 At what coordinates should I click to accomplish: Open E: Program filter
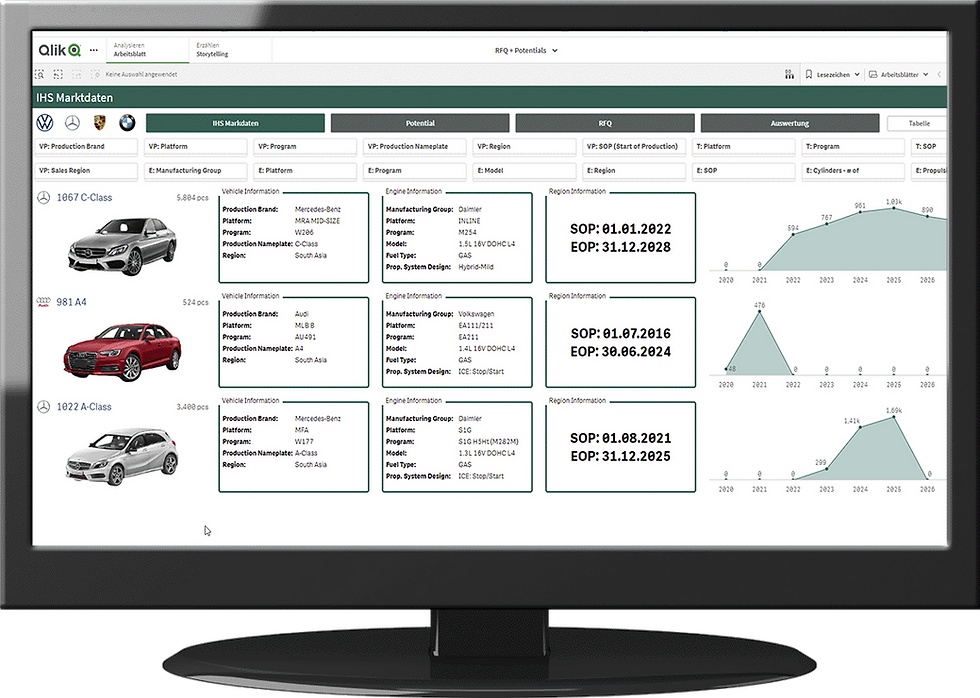click(x=415, y=171)
